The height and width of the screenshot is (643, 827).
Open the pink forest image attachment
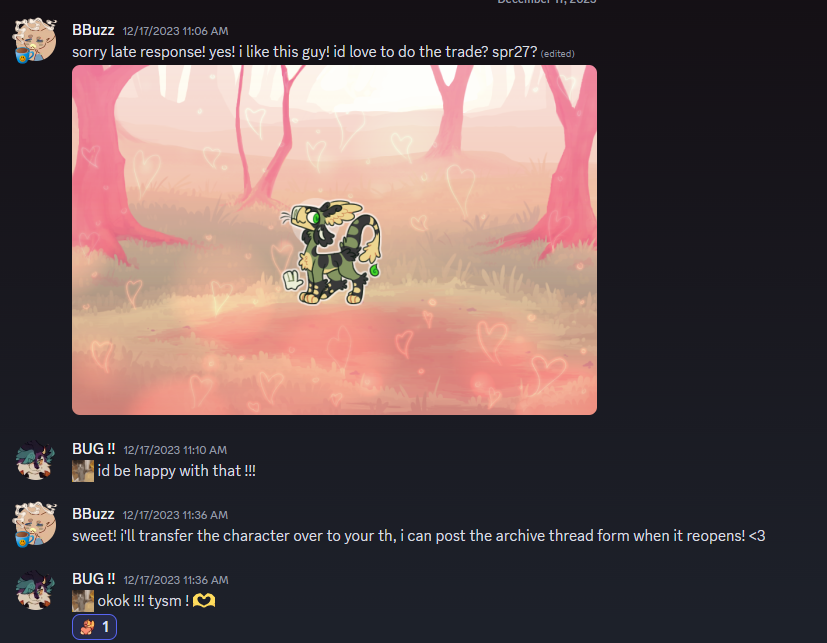334,239
